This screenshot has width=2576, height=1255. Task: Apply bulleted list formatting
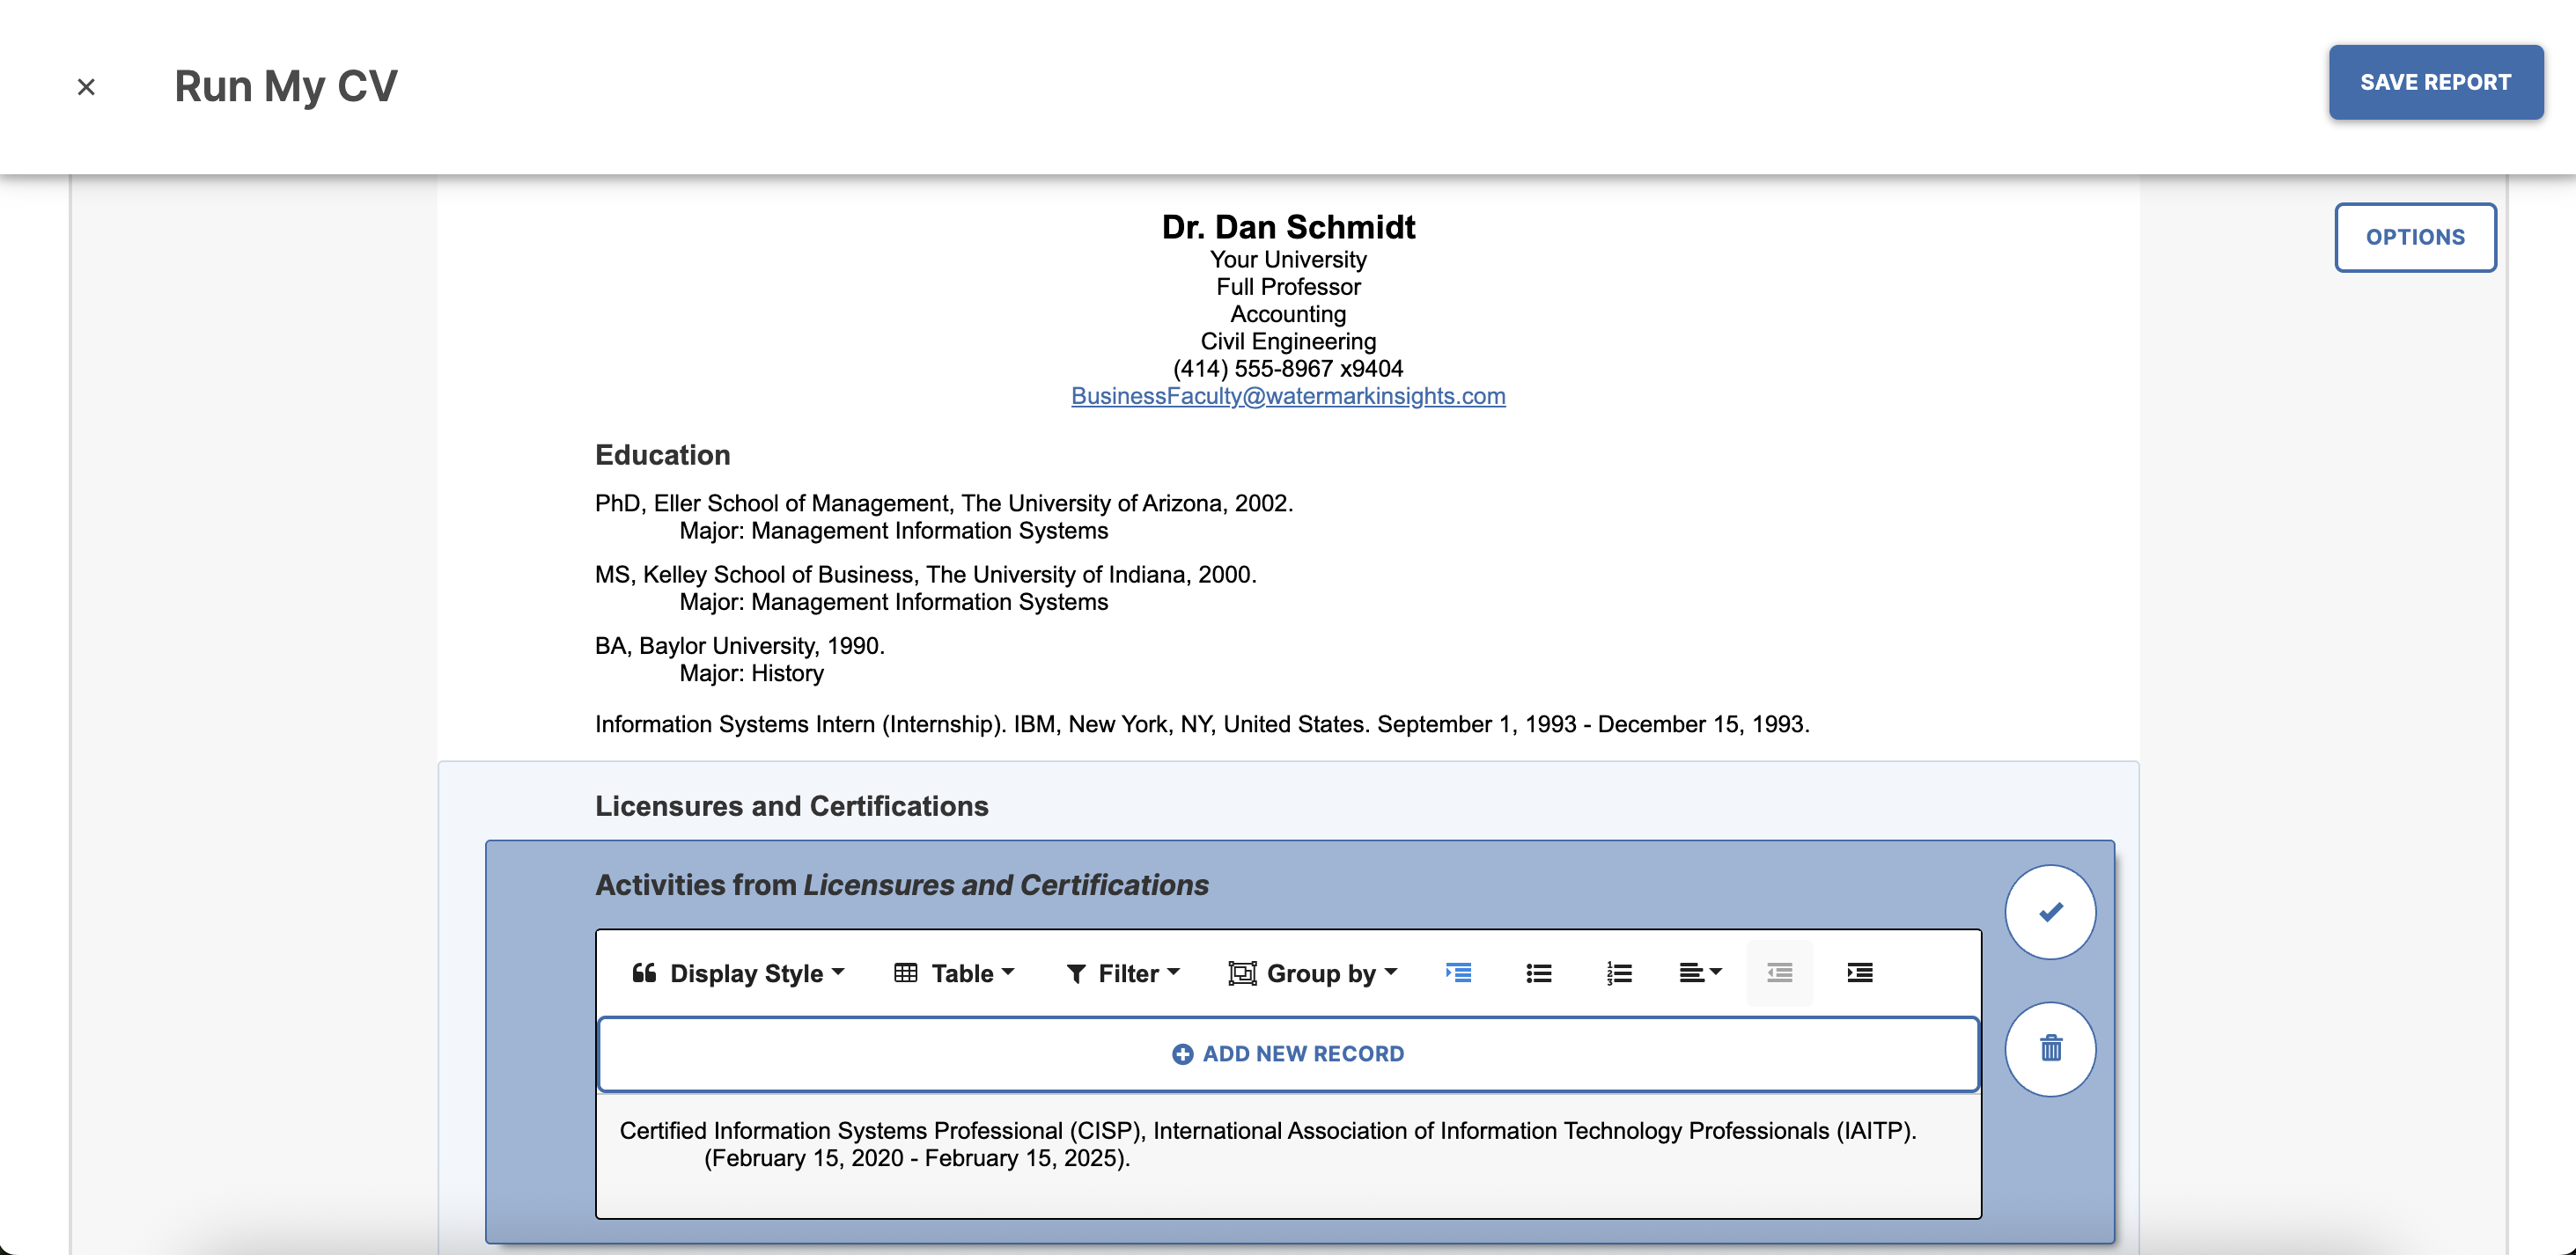point(1538,972)
